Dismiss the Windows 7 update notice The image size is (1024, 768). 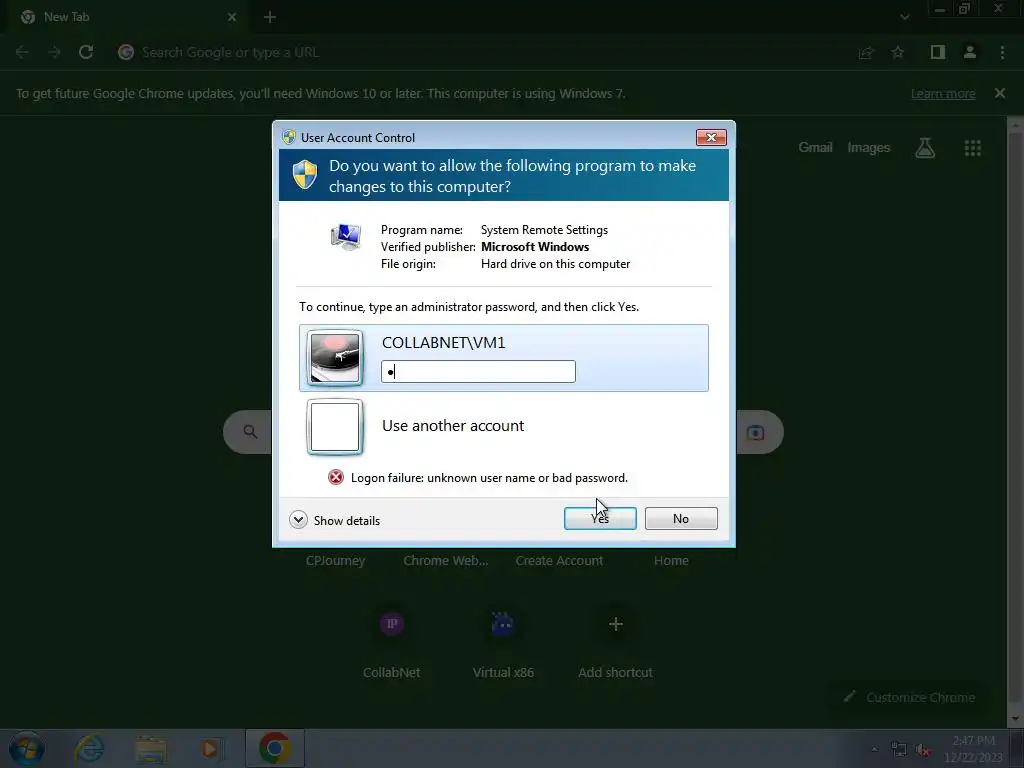pos(999,93)
